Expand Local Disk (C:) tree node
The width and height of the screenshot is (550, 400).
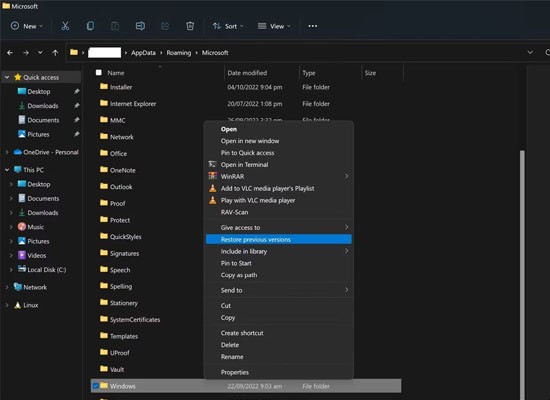pyautogui.click(x=11, y=269)
